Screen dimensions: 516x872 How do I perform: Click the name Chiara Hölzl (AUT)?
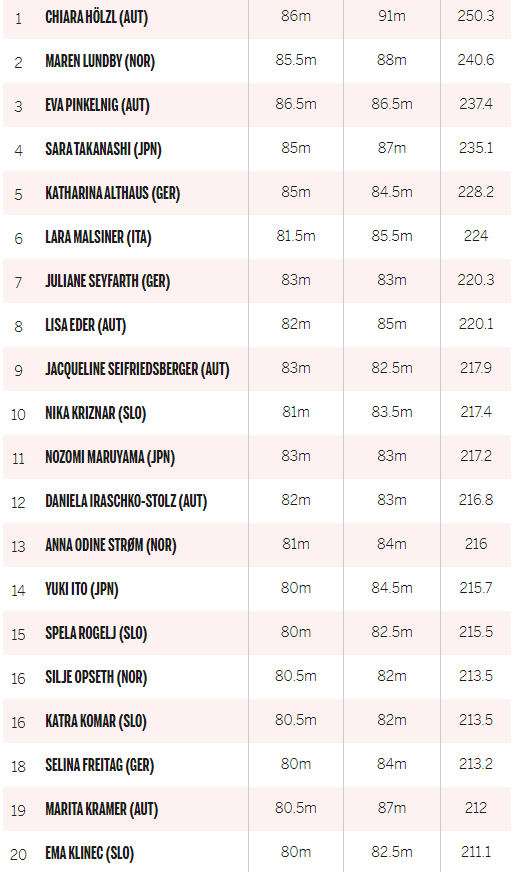tap(97, 17)
